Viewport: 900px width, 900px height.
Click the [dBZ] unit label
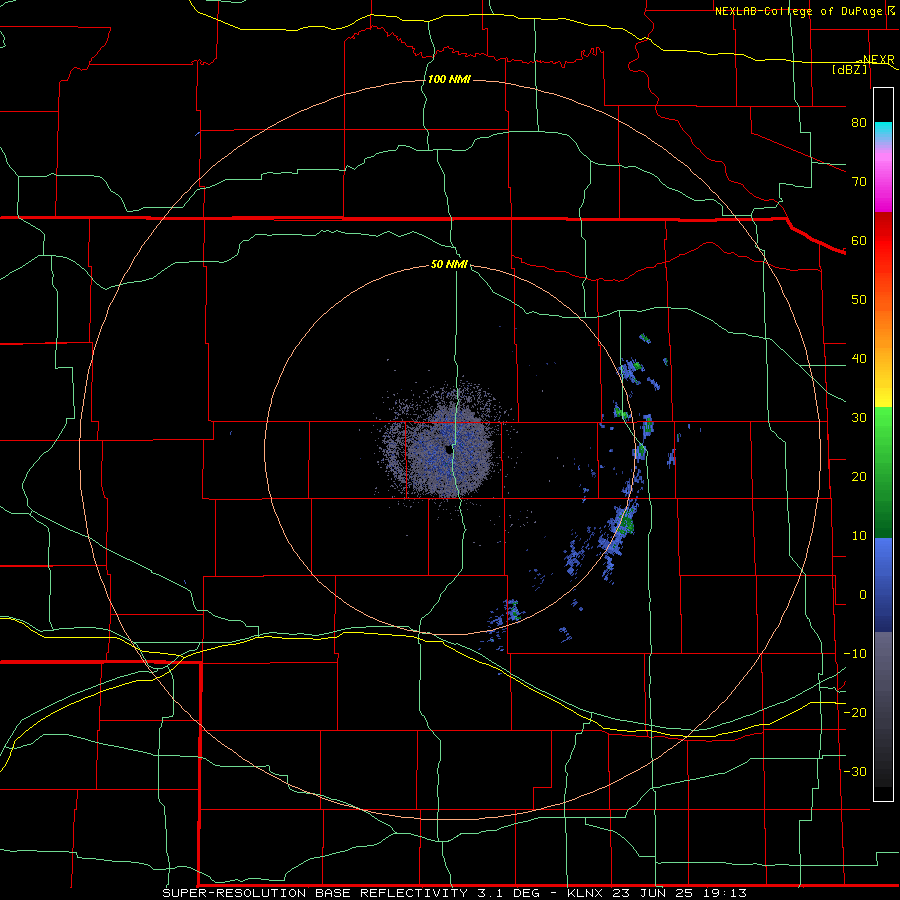pyautogui.click(x=849, y=69)
